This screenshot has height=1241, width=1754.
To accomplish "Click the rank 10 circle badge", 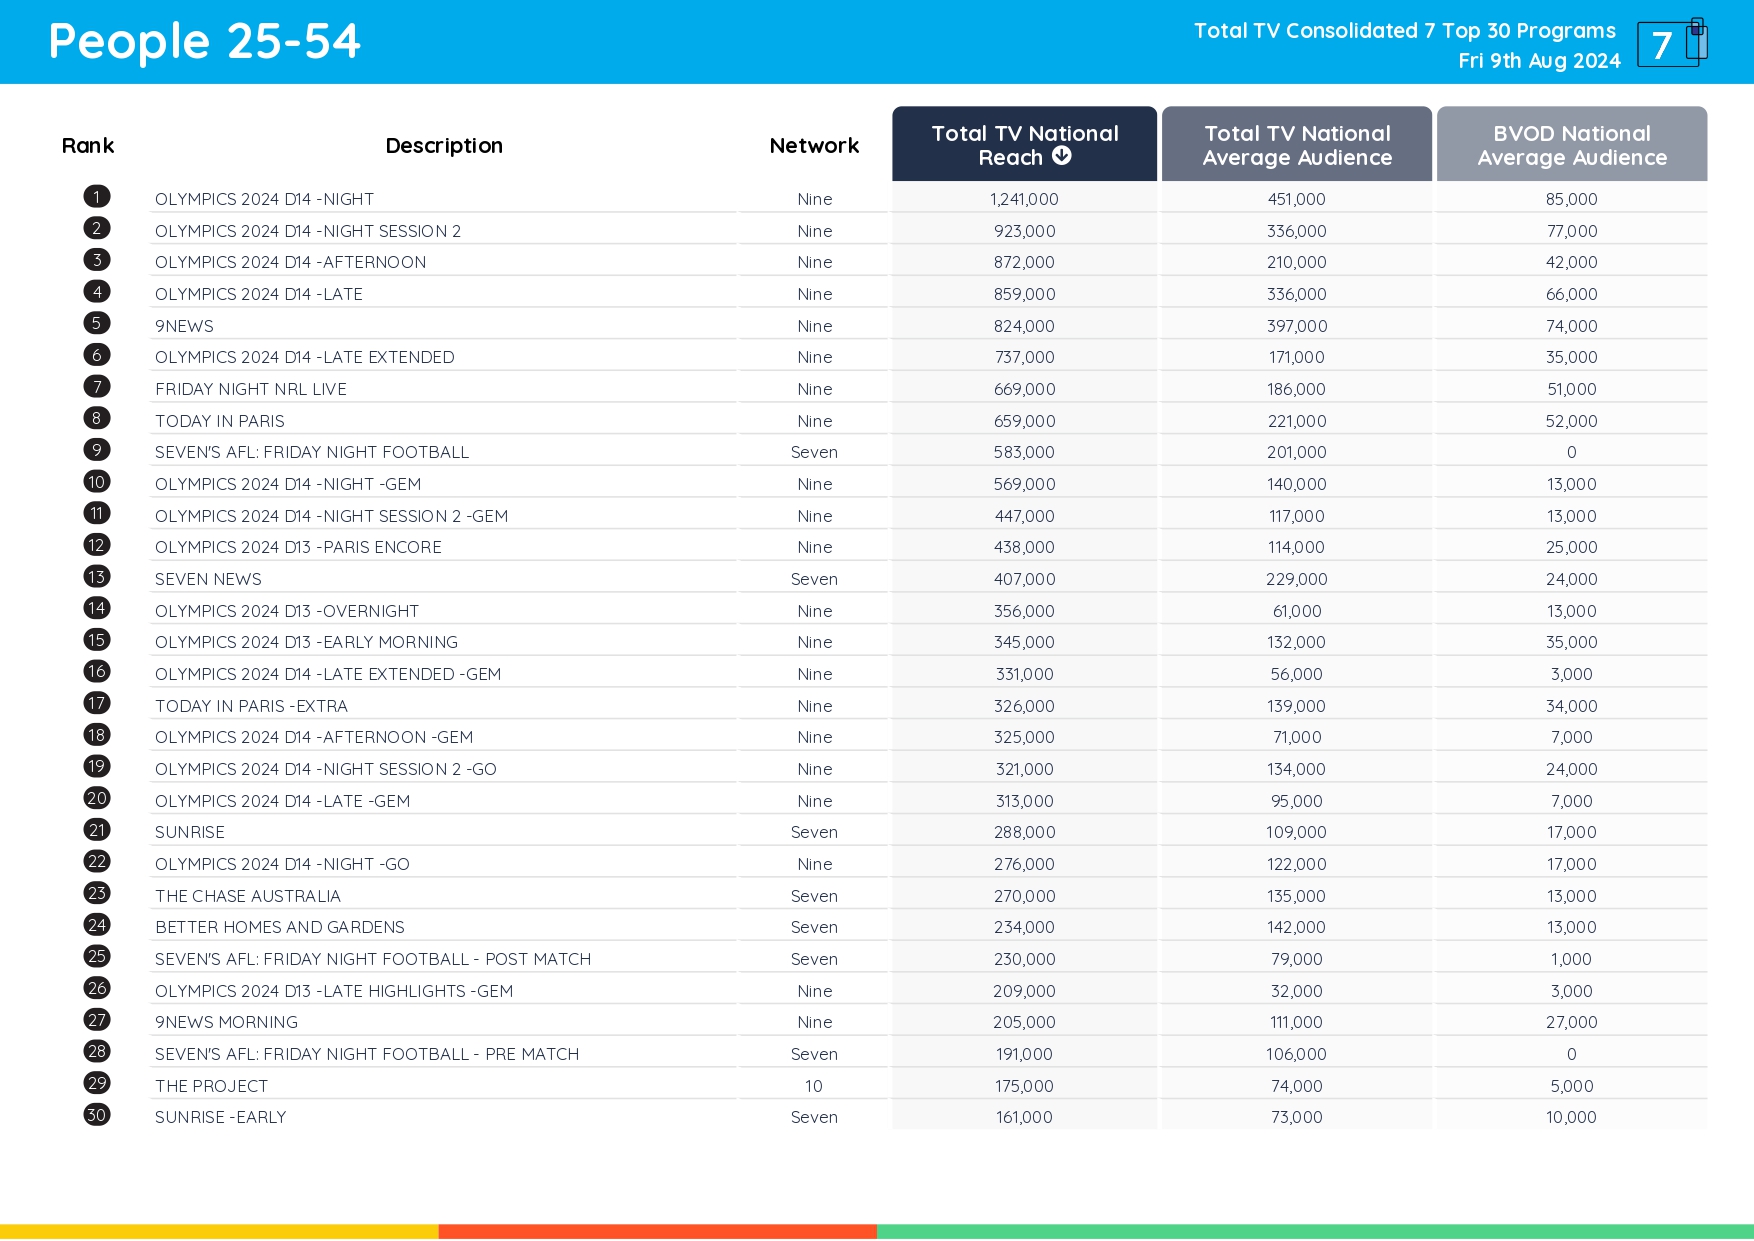I will tap(96, 483).
